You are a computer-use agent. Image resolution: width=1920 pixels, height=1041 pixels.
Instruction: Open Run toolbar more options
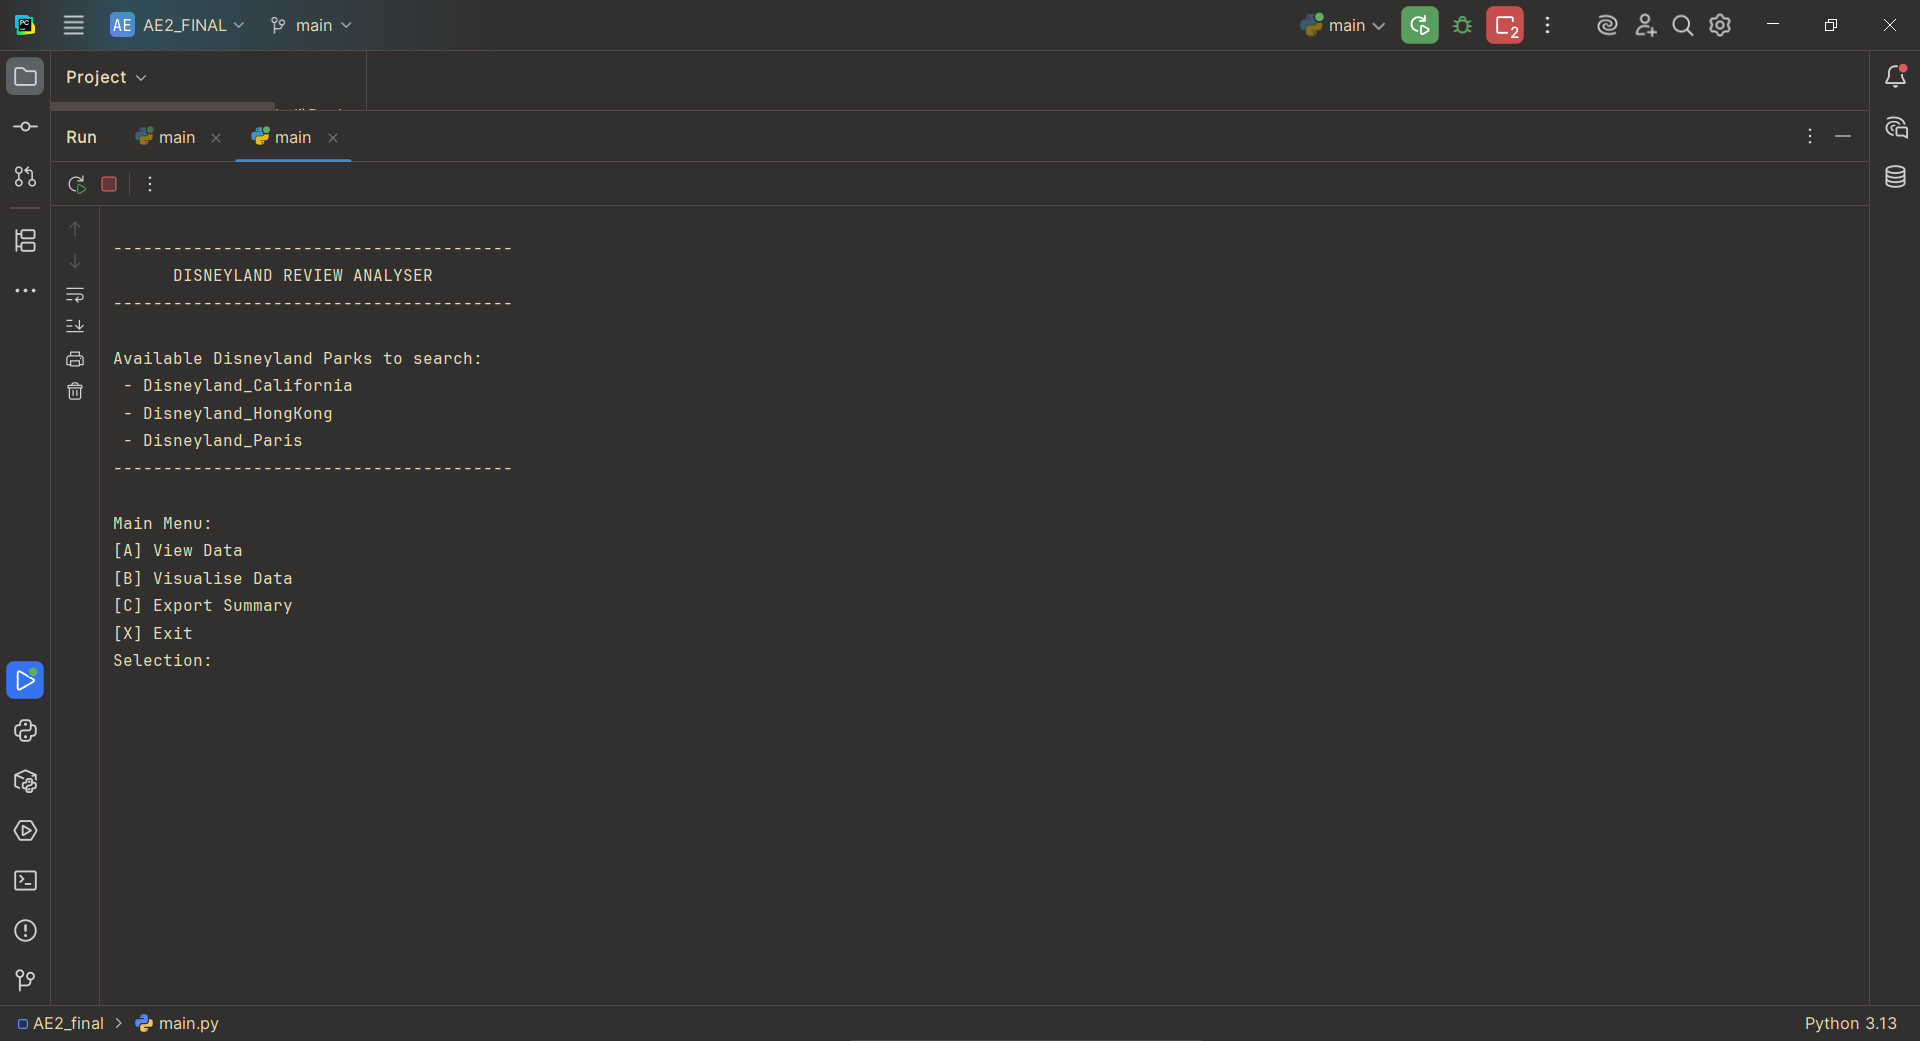pyautogui.click(x=150, y=184)
